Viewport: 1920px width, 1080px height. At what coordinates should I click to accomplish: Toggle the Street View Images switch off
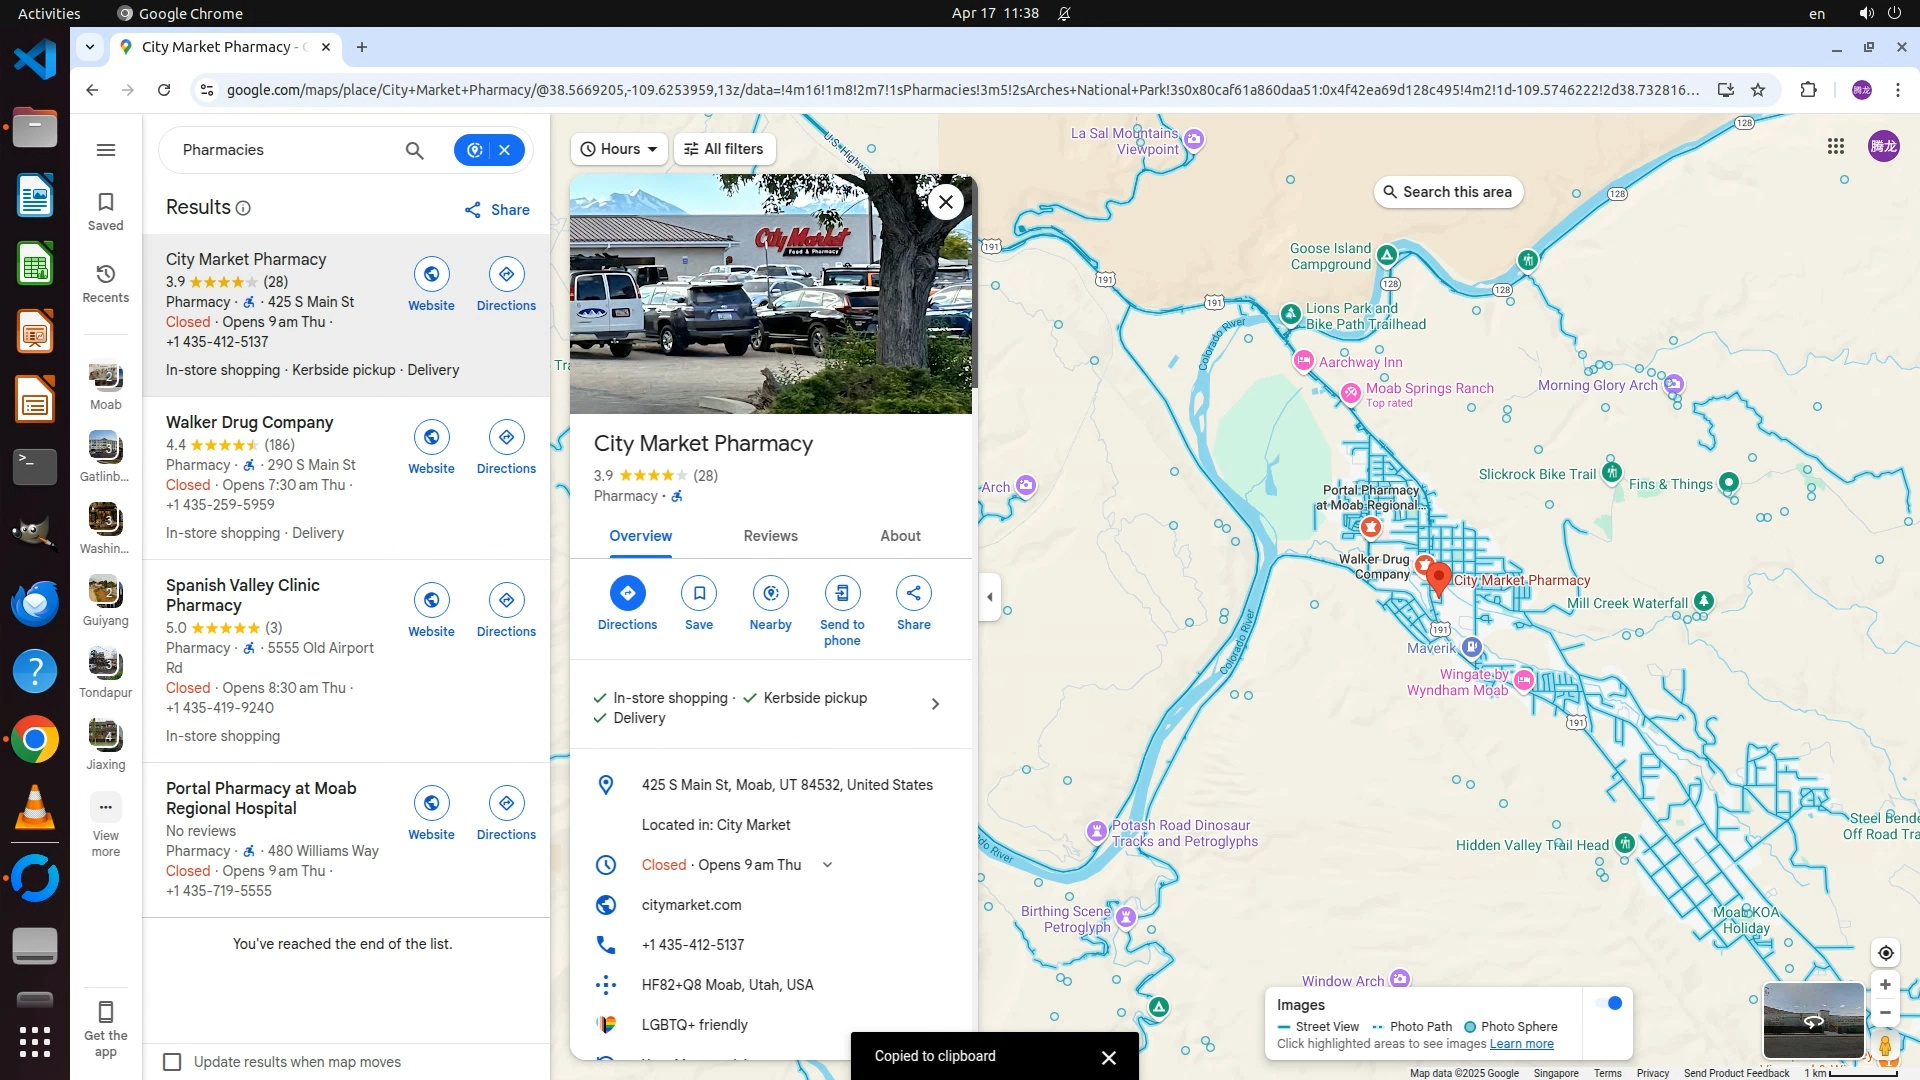1609,1004
